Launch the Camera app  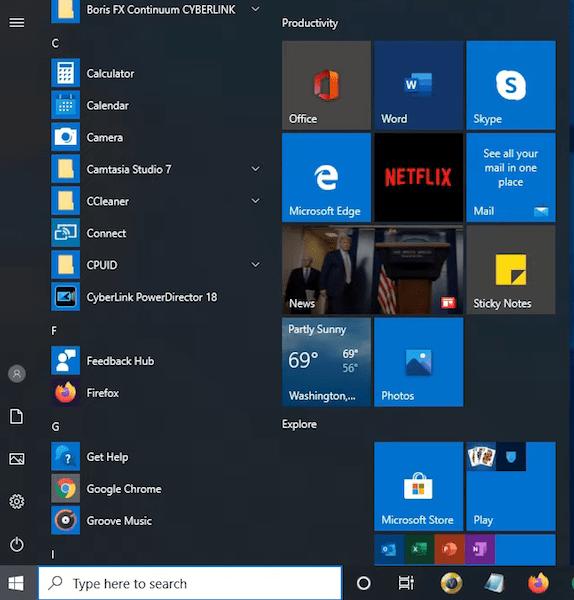(157, 137)
